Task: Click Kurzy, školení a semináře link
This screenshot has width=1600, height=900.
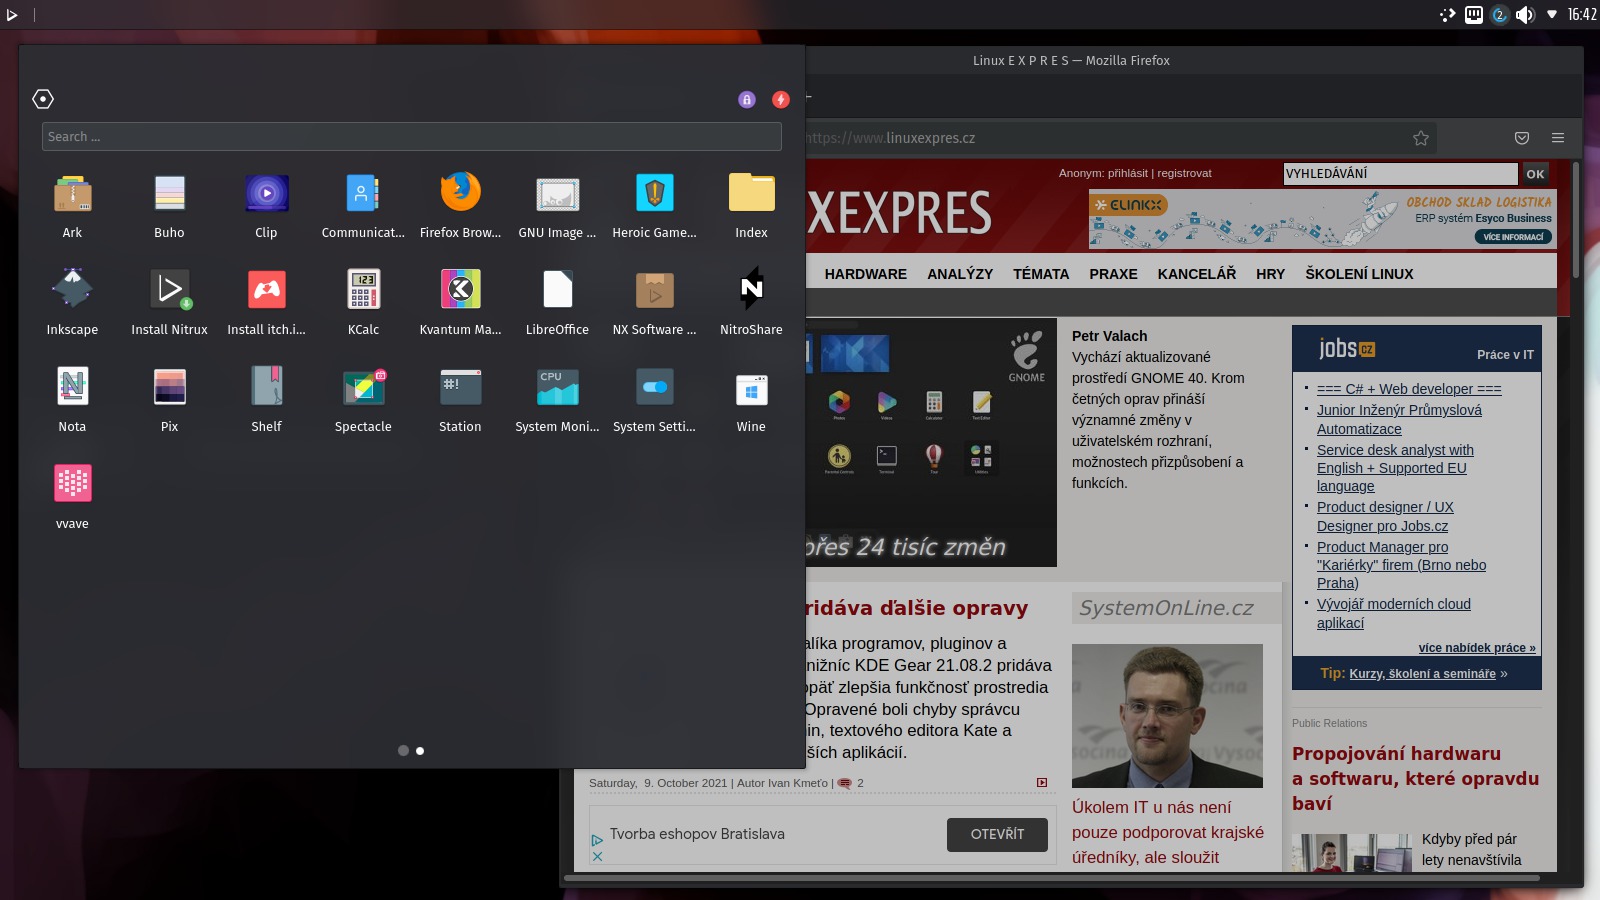Action: click(x=1422, y=674)
